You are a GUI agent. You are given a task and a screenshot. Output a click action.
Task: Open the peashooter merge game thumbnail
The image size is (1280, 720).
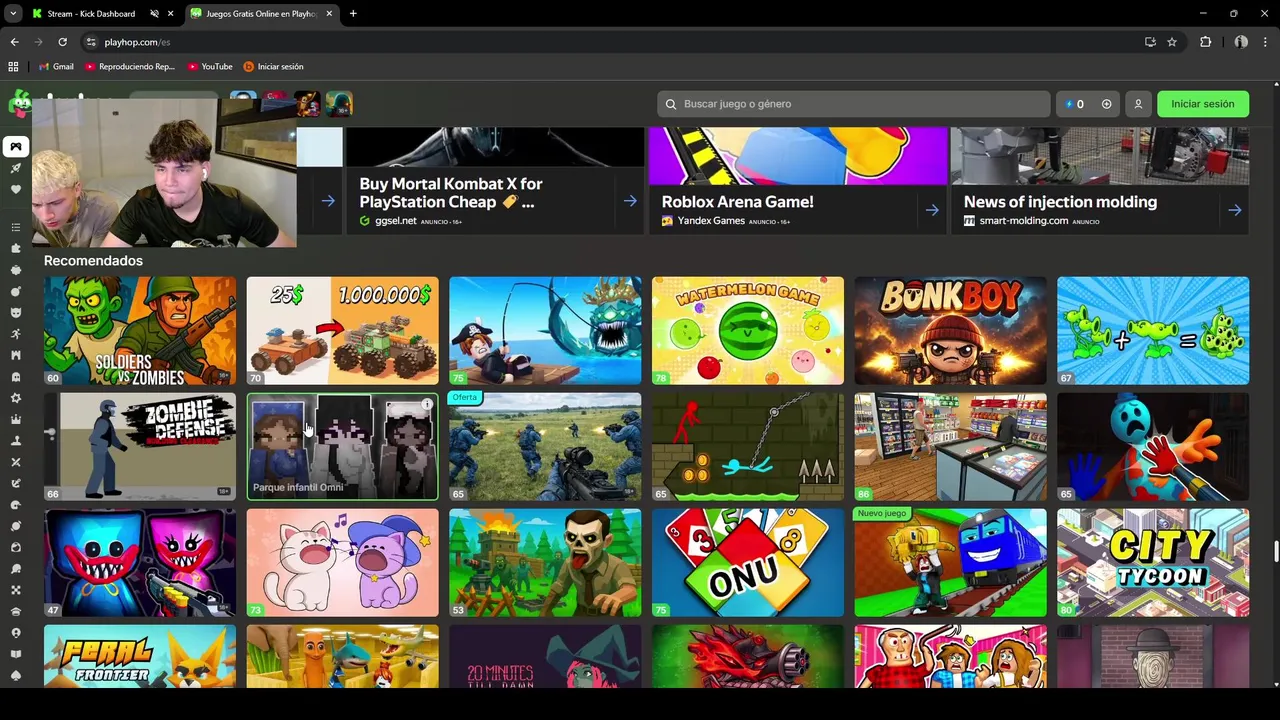[1153, 331]
